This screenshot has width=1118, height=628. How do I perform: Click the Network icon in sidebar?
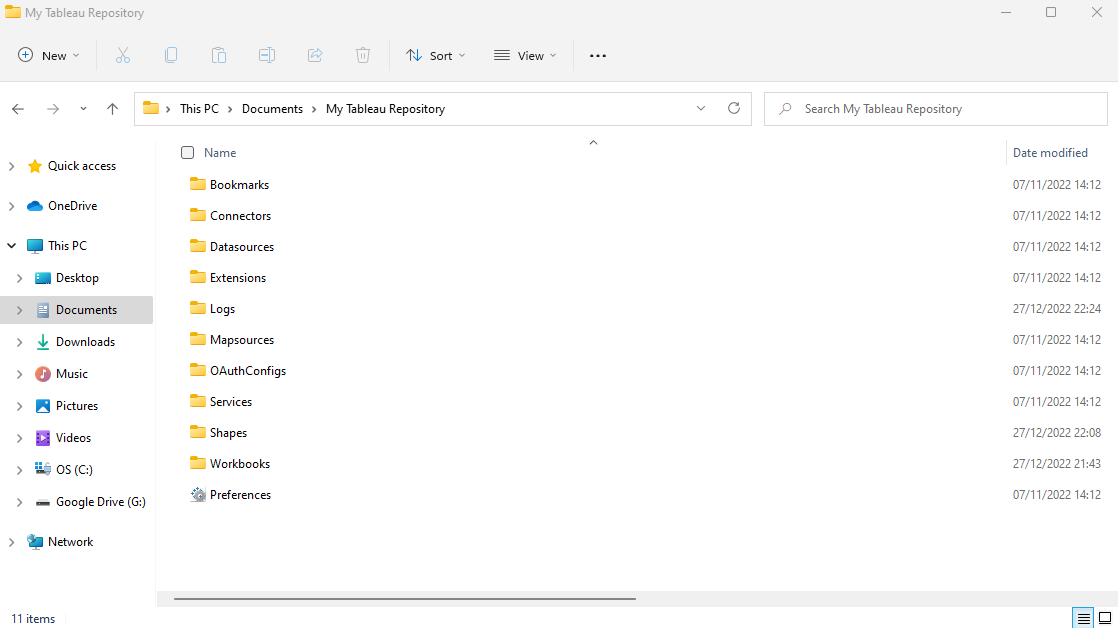coord(35,542)
